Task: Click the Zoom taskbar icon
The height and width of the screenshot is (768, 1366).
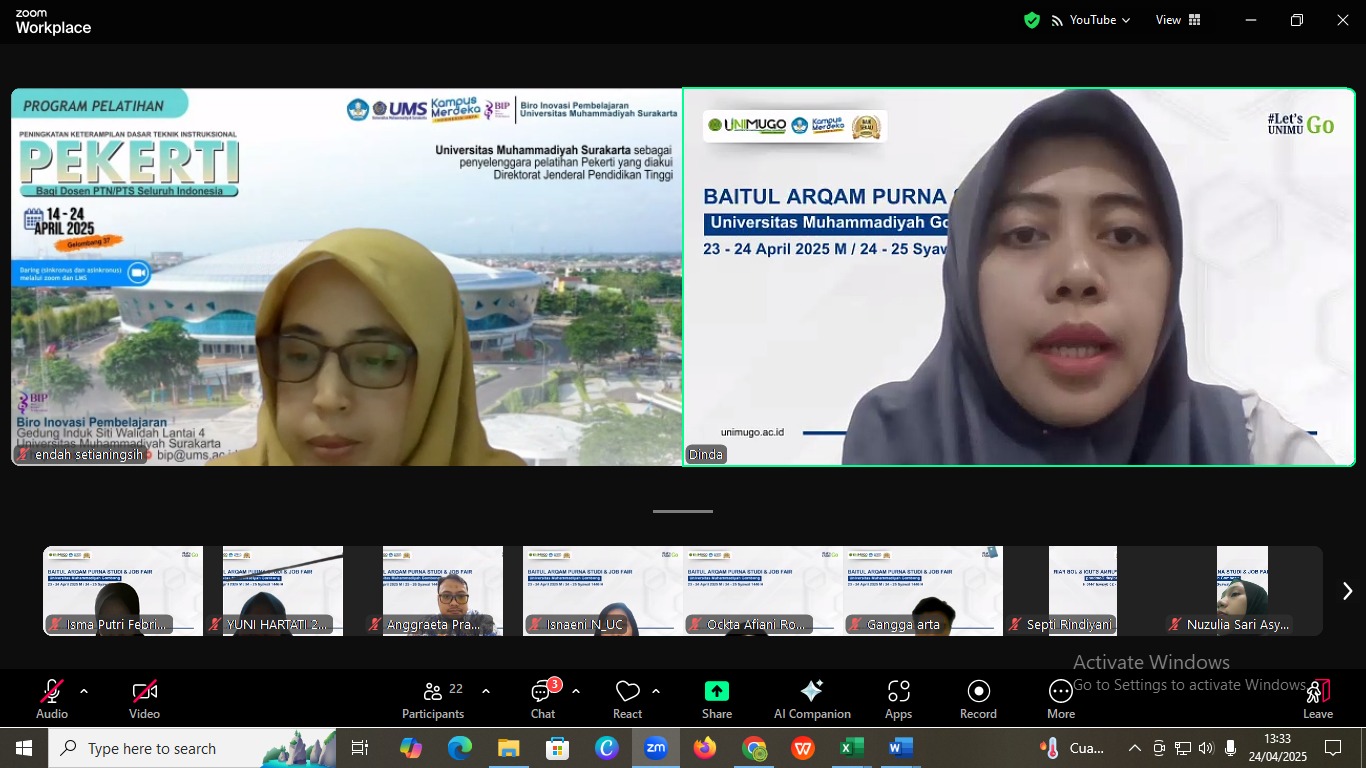Action: click(656, 748)
